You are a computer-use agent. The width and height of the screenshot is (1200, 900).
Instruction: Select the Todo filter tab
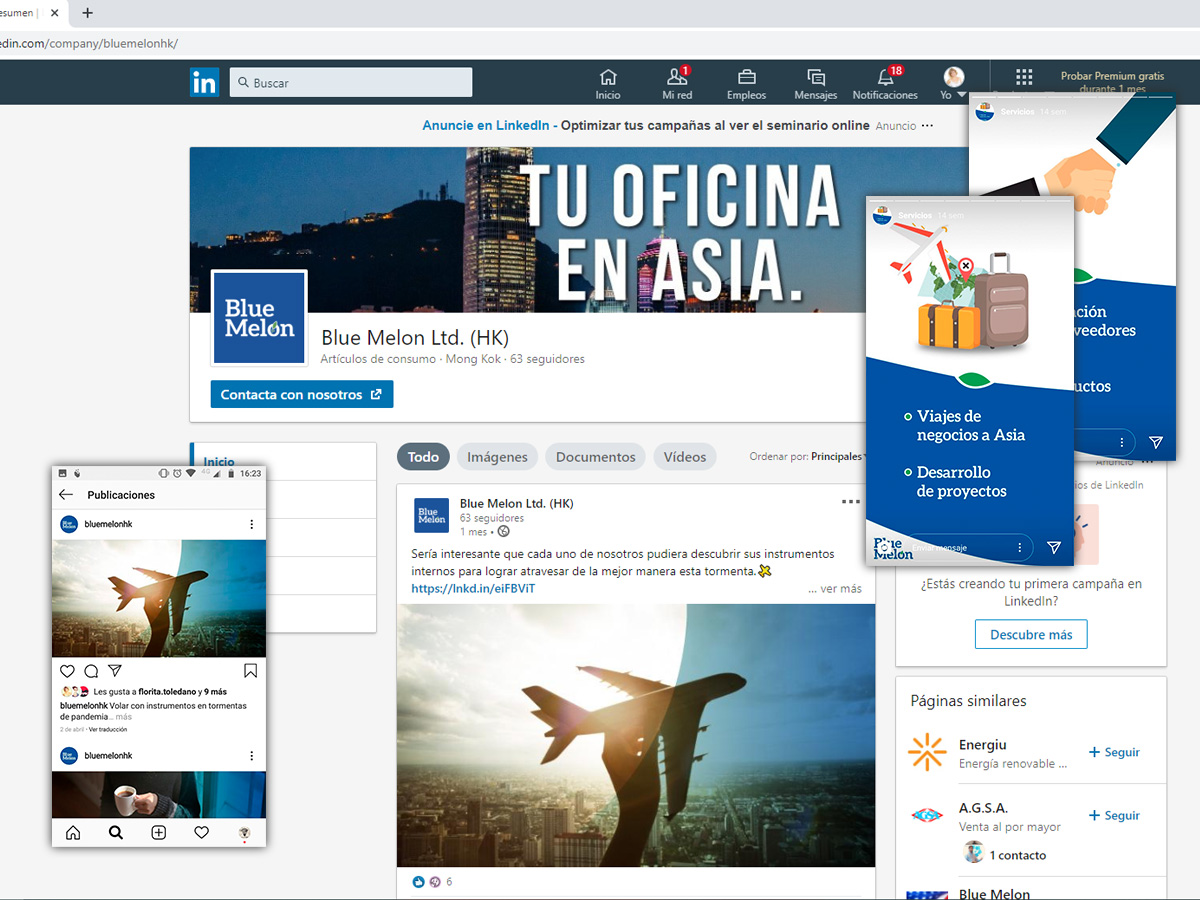click(x=423, y=457)
